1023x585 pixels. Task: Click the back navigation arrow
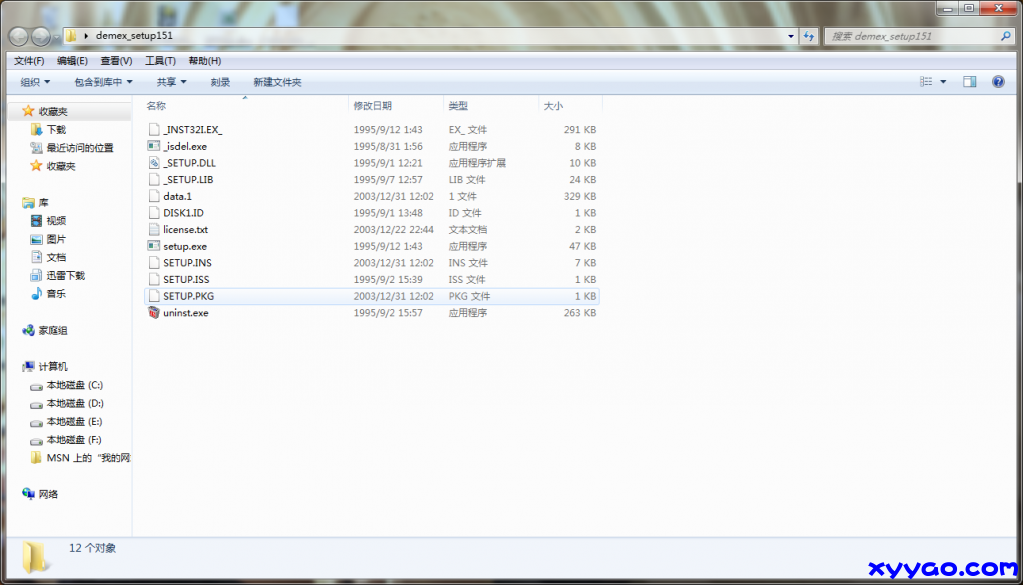coord(18,36)
